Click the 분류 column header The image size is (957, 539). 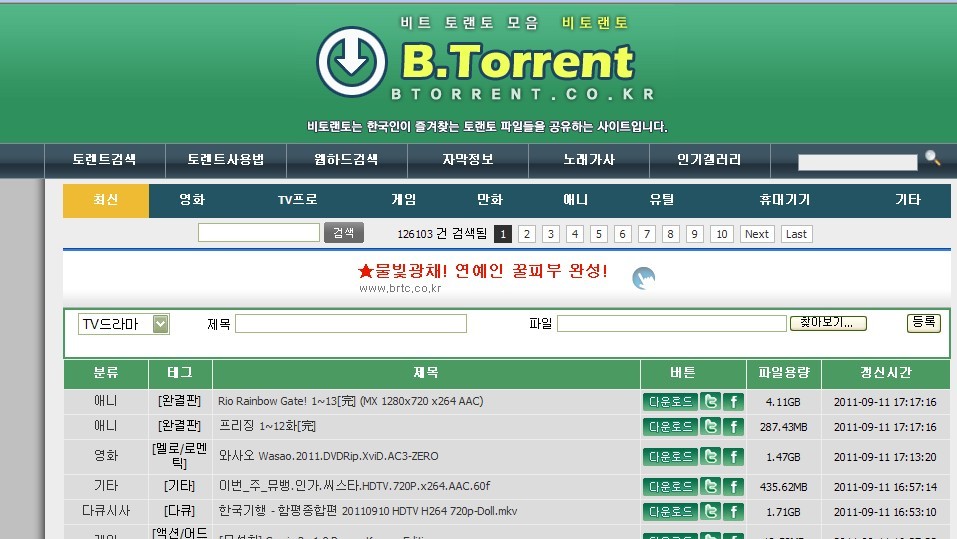[x=106, y=373]
